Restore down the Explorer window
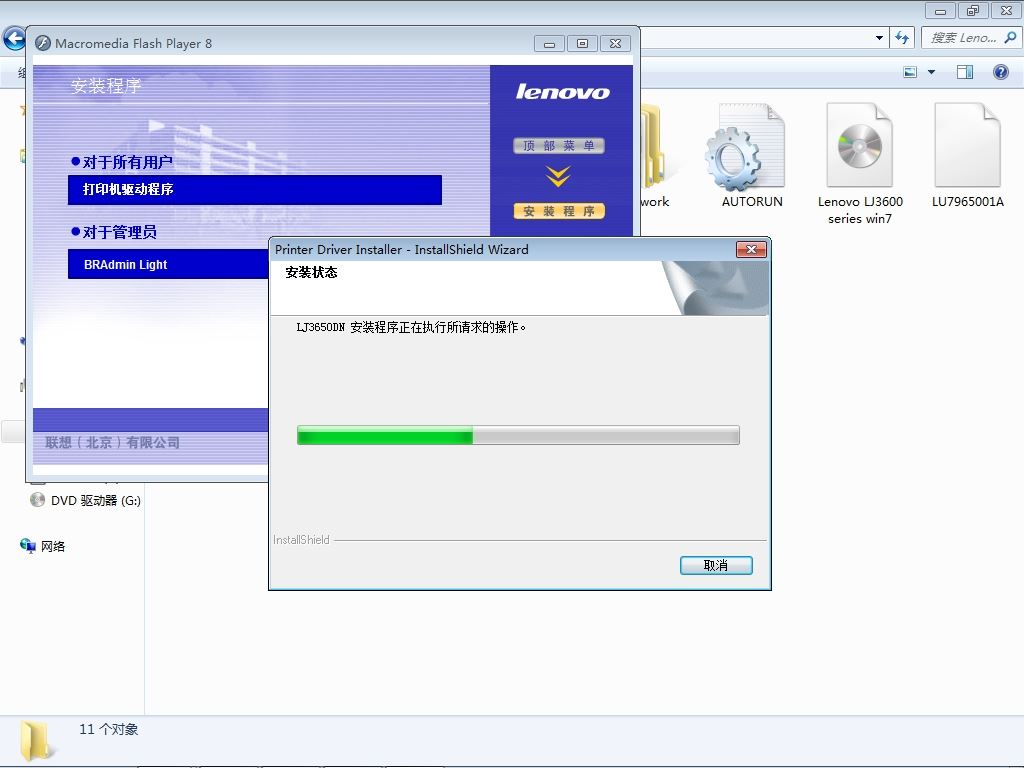Image resolution: width=1024 pixels, height=768 pixels. [973, 10]
